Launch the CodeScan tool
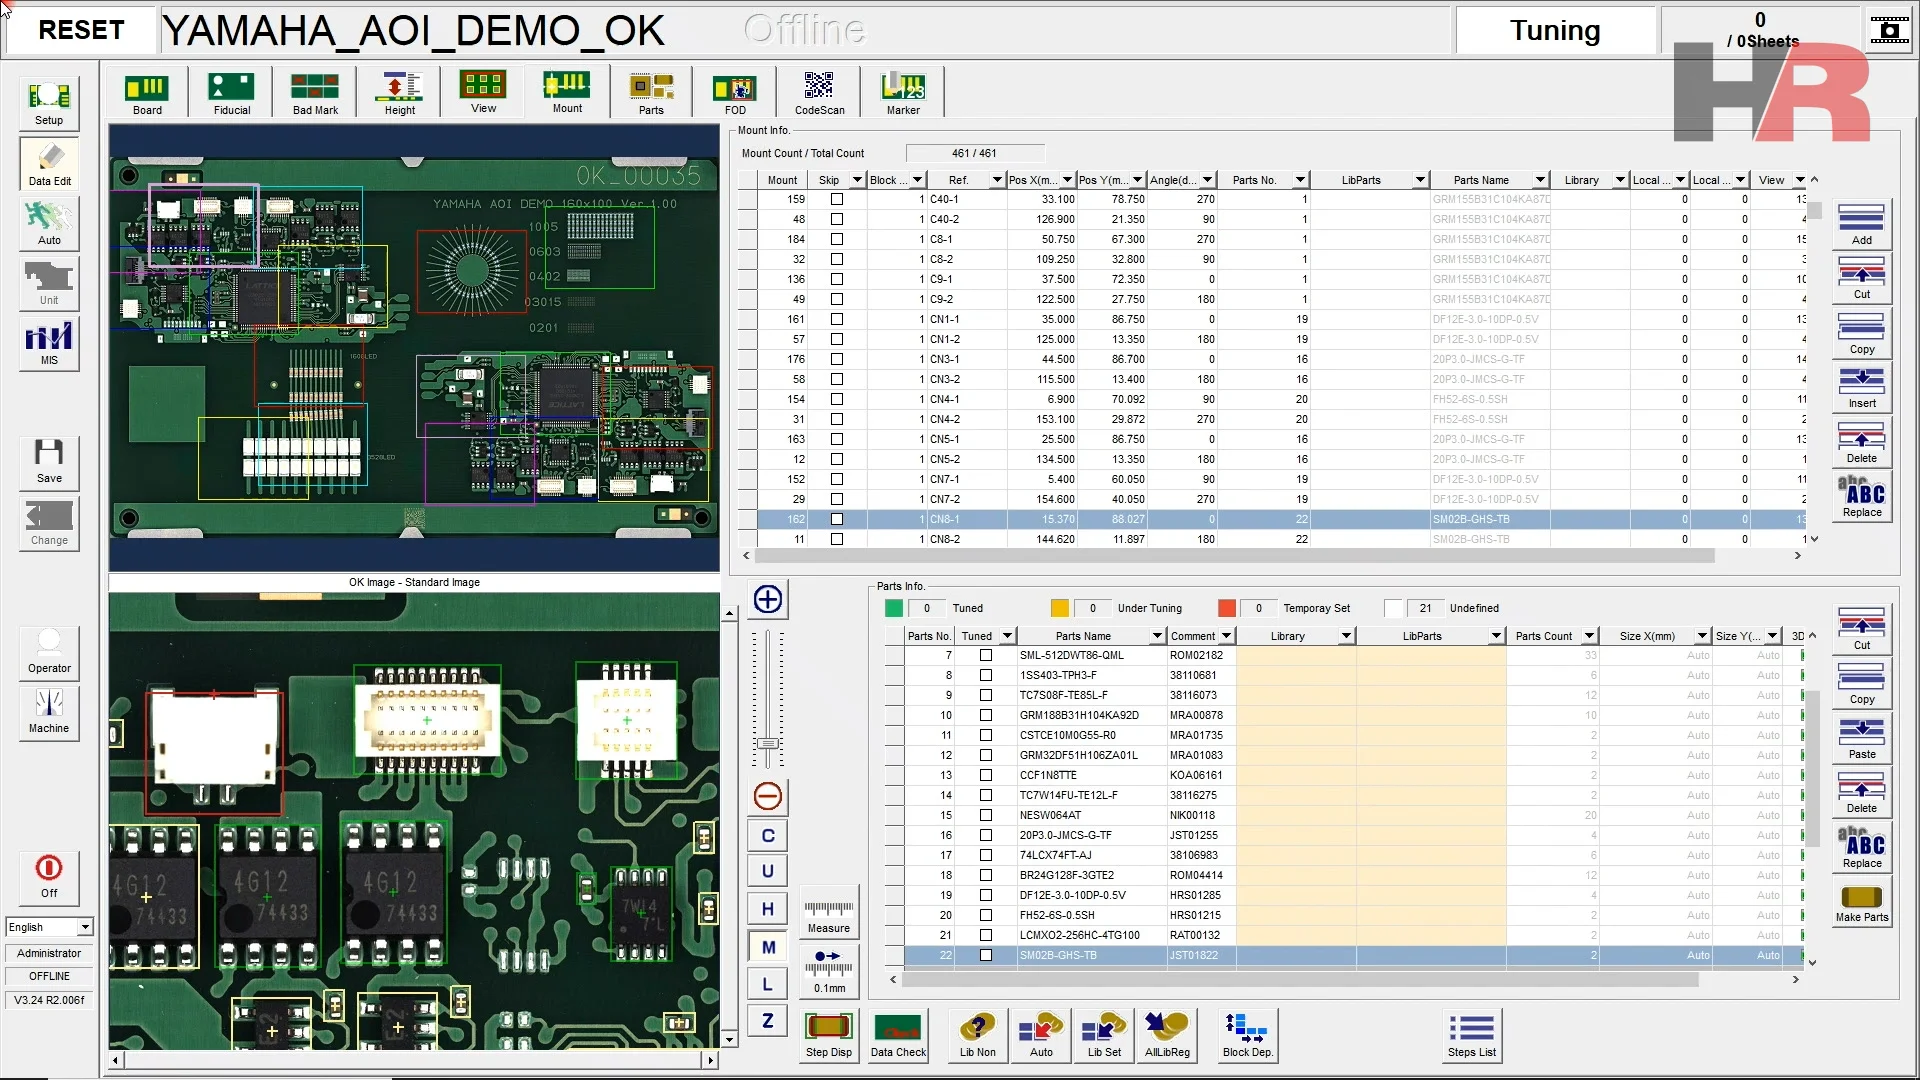Viewport: 1920px width, 1080px height. point(819,93)
